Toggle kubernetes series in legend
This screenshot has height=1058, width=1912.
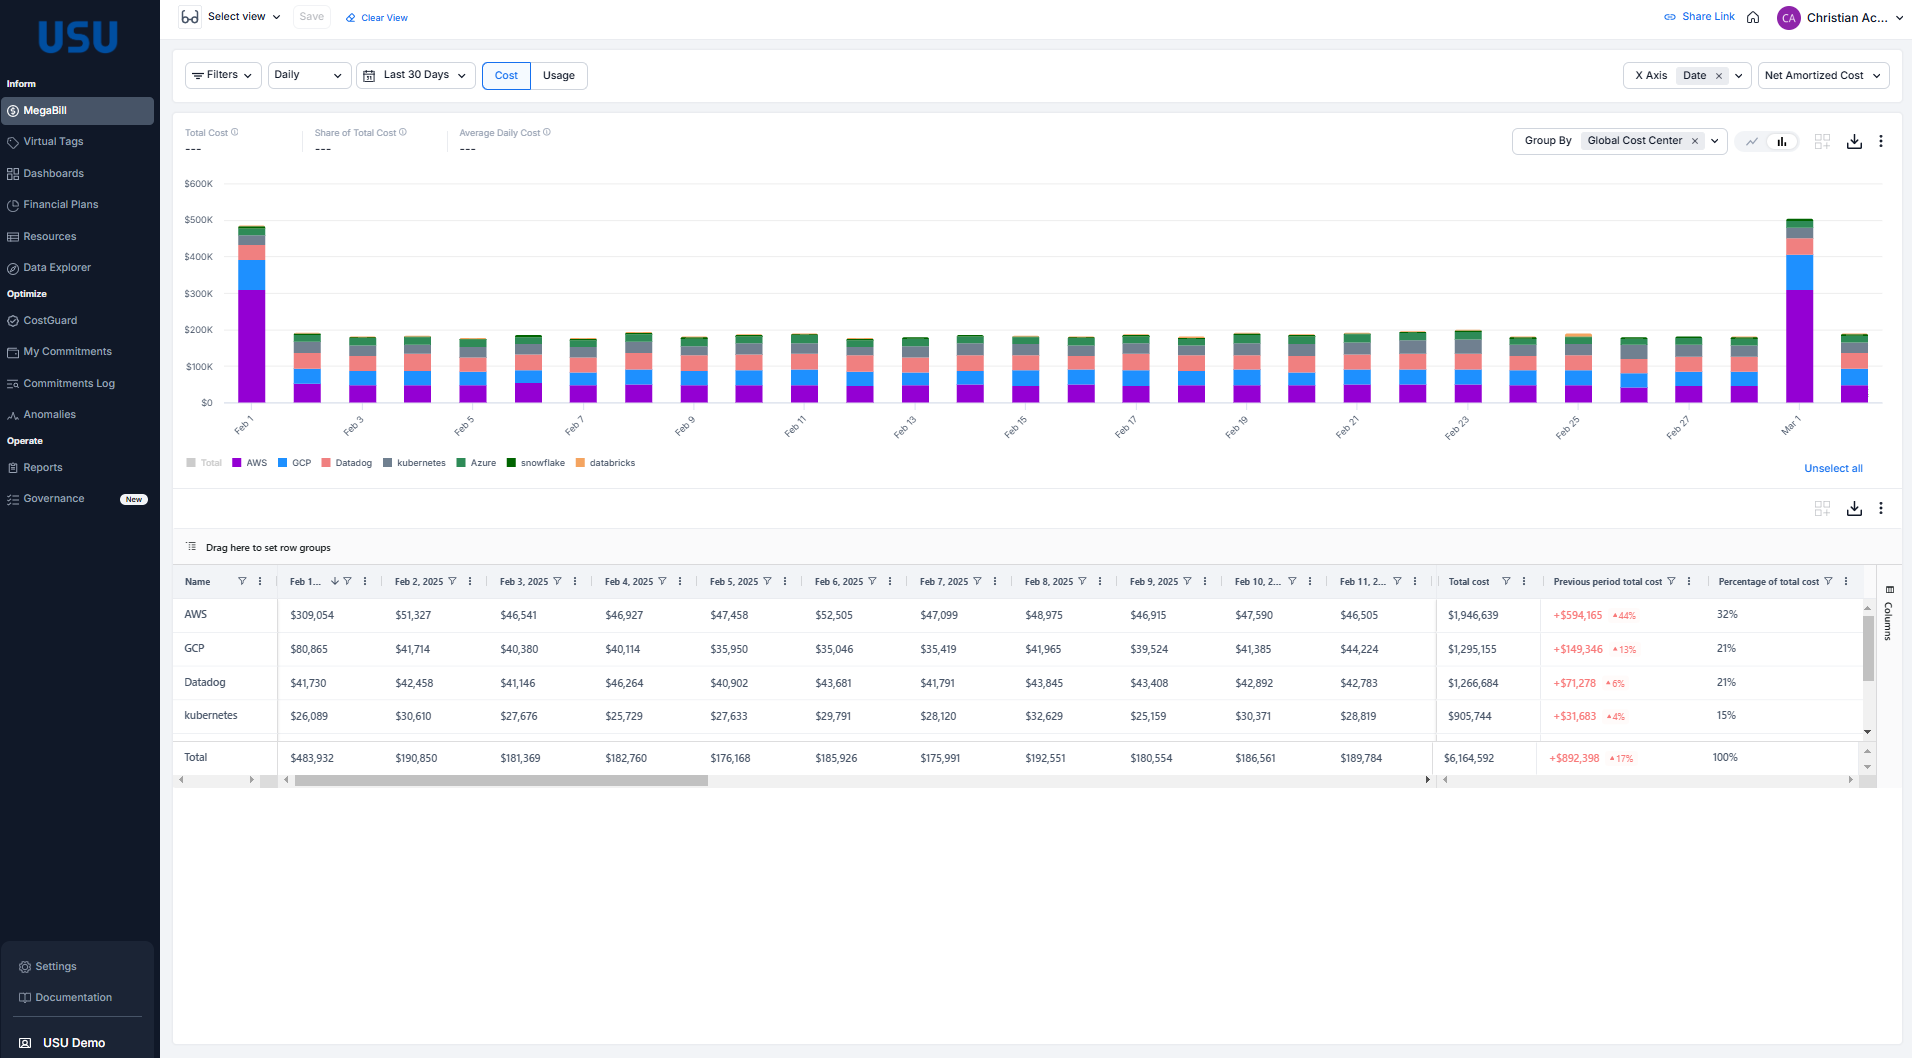[415, 463]
